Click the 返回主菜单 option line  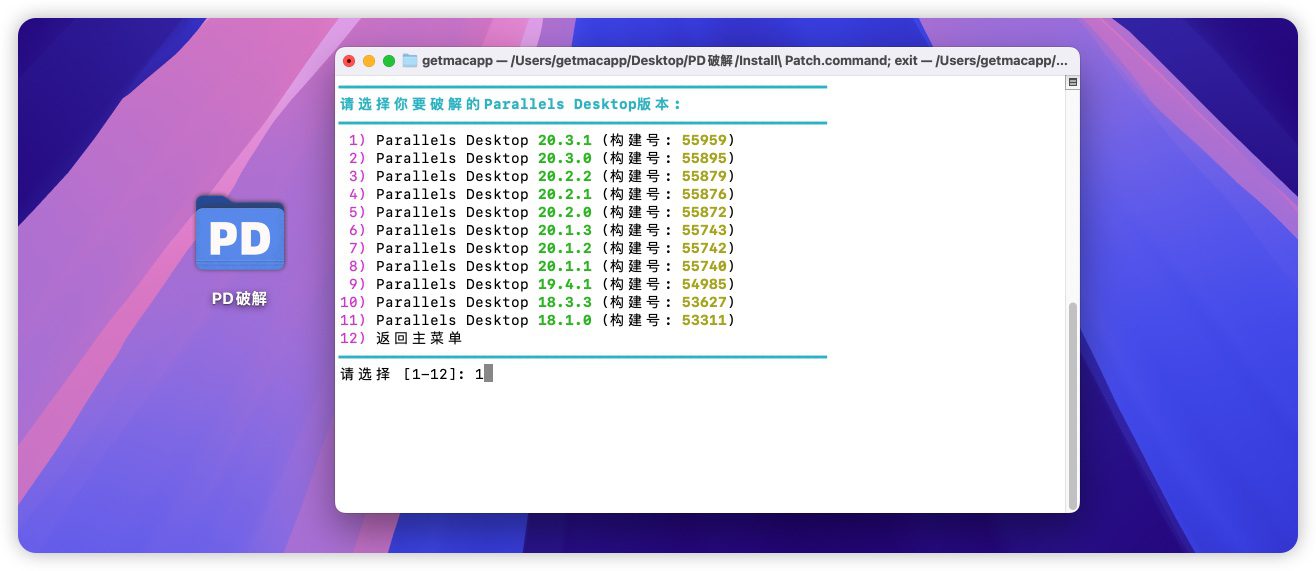coord(419,338)
